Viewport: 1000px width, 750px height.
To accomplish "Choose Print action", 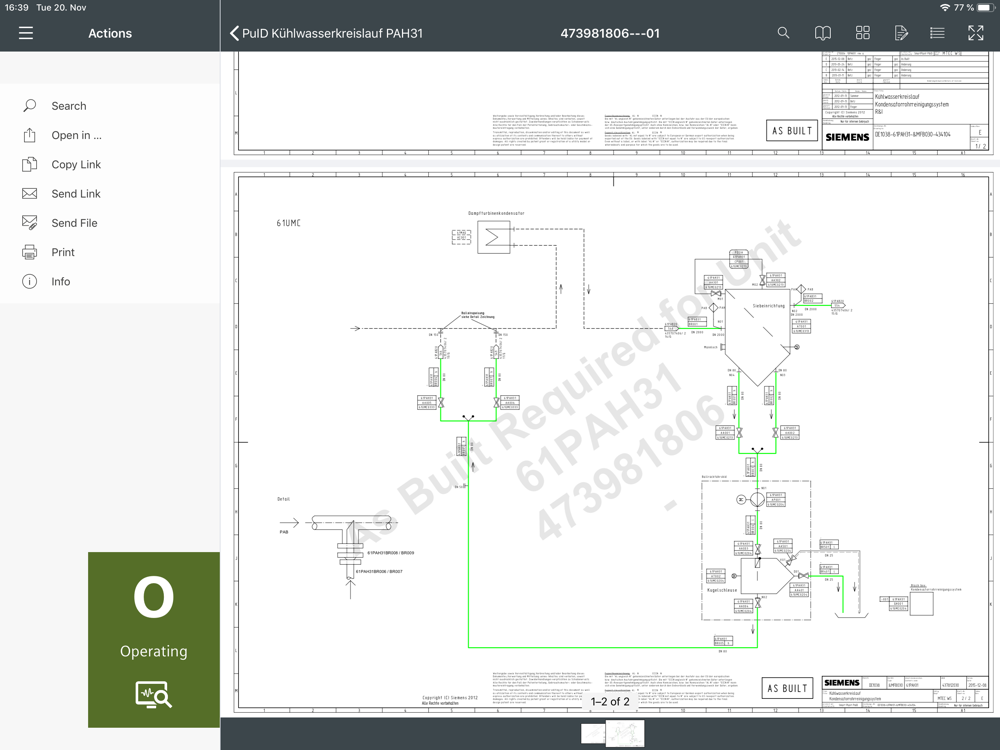I will pos(110,253).
